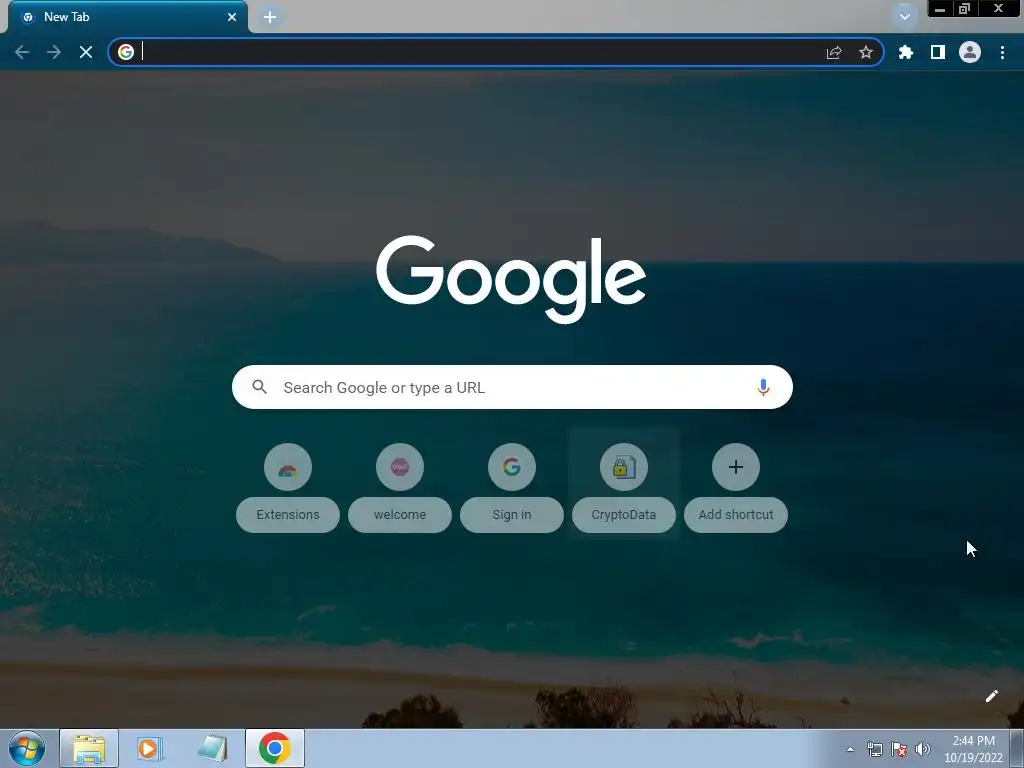Click the welcome shortcut label
Viewport: 1024px width, 768px height.
coord(400,515)
